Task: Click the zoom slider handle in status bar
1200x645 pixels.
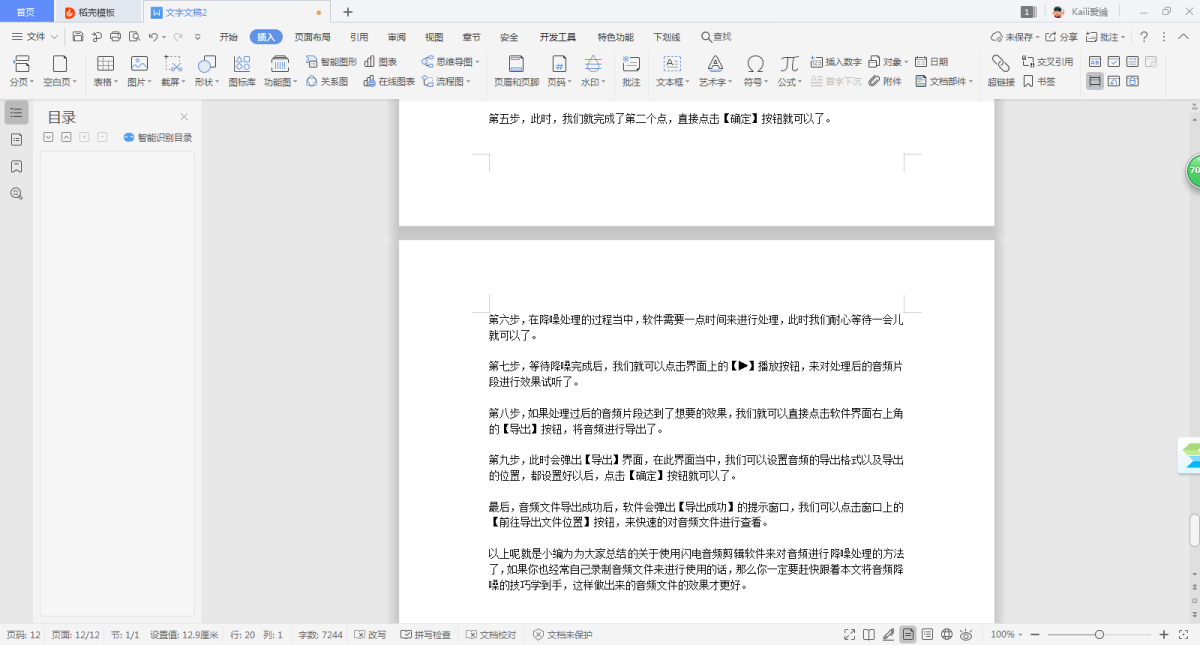Action: [x=1099, y=635]
